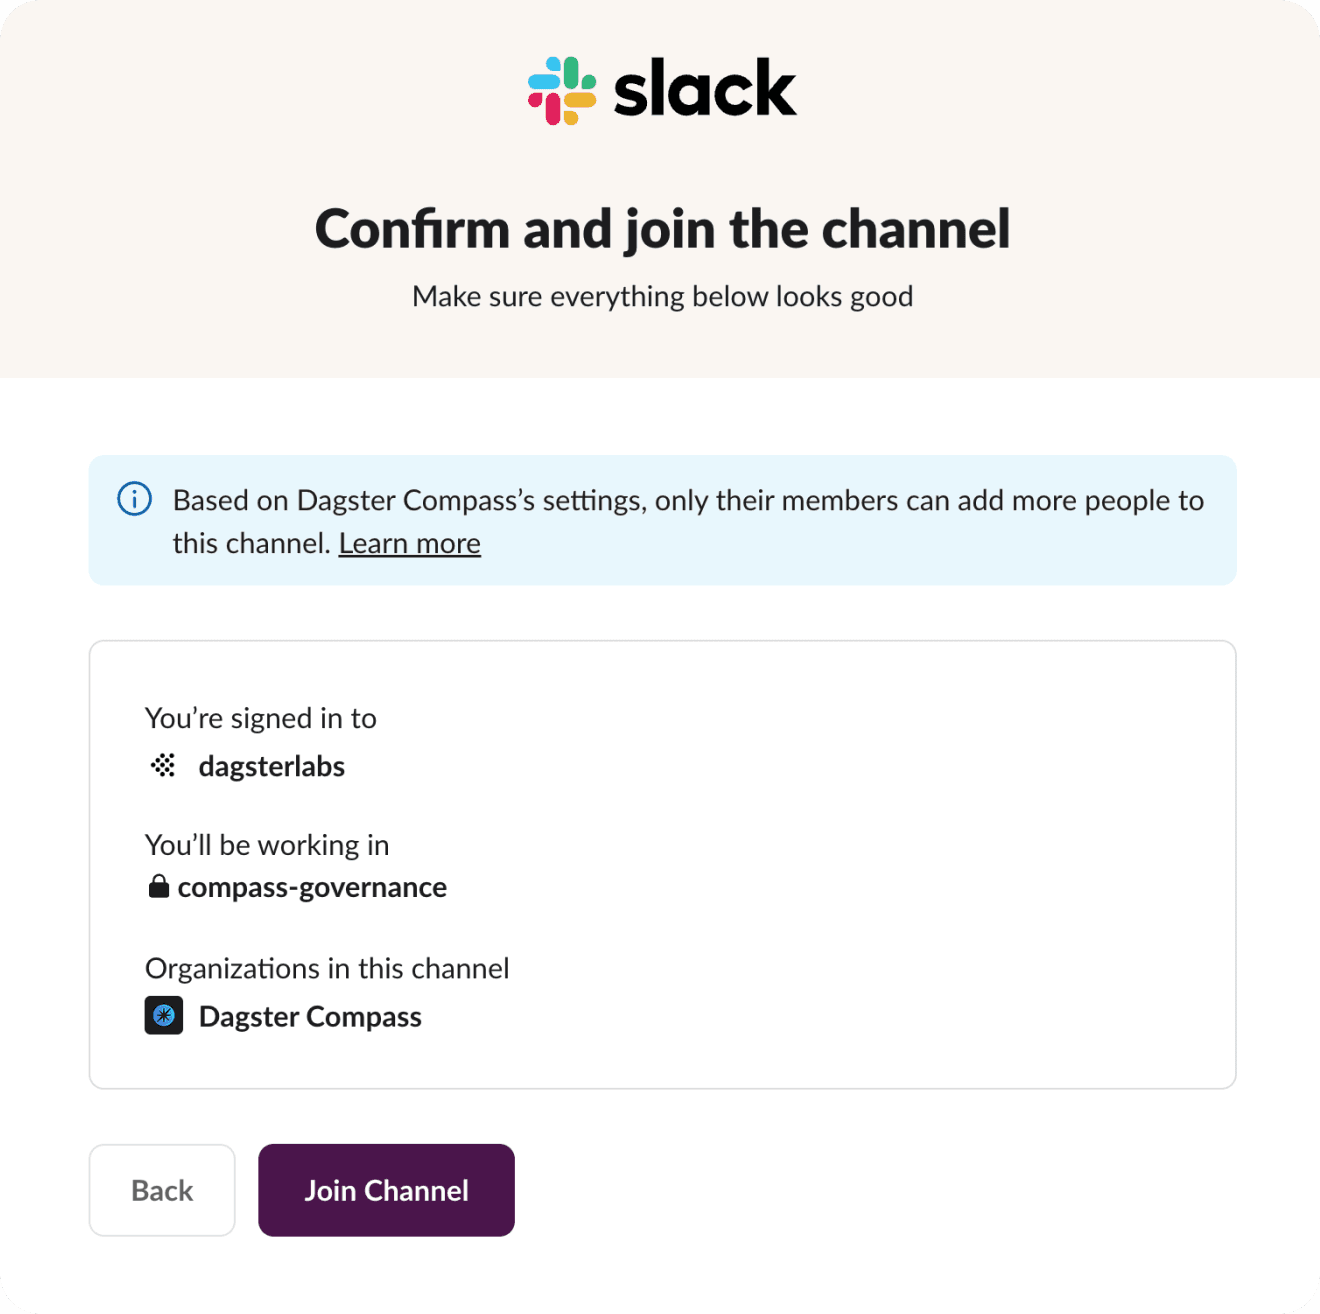Viewport: 1320px width, 1314px height.
Task: Click the info notice banner
Action: point(662,519)
